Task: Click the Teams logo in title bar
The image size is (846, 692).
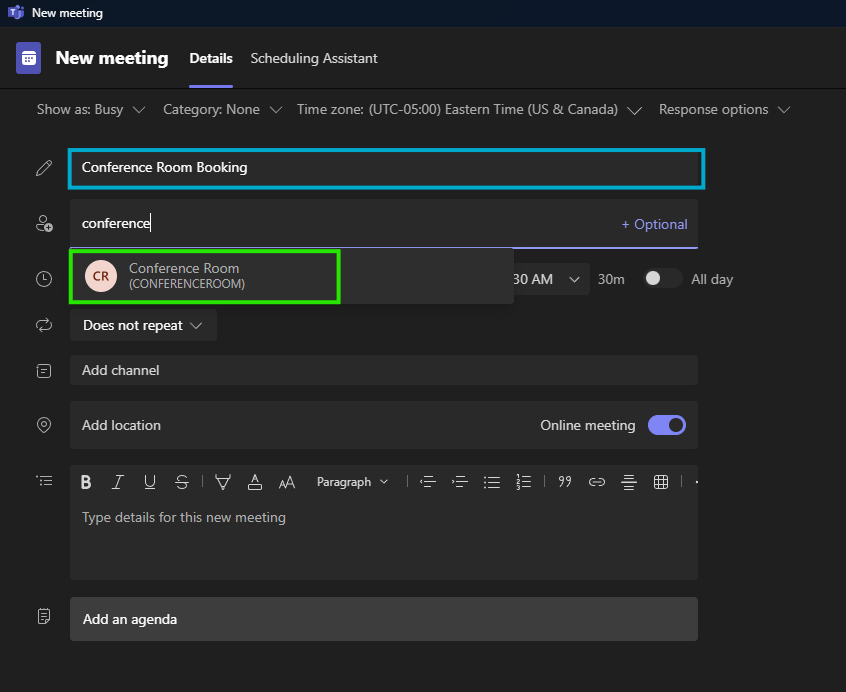Action: [16, 12]
